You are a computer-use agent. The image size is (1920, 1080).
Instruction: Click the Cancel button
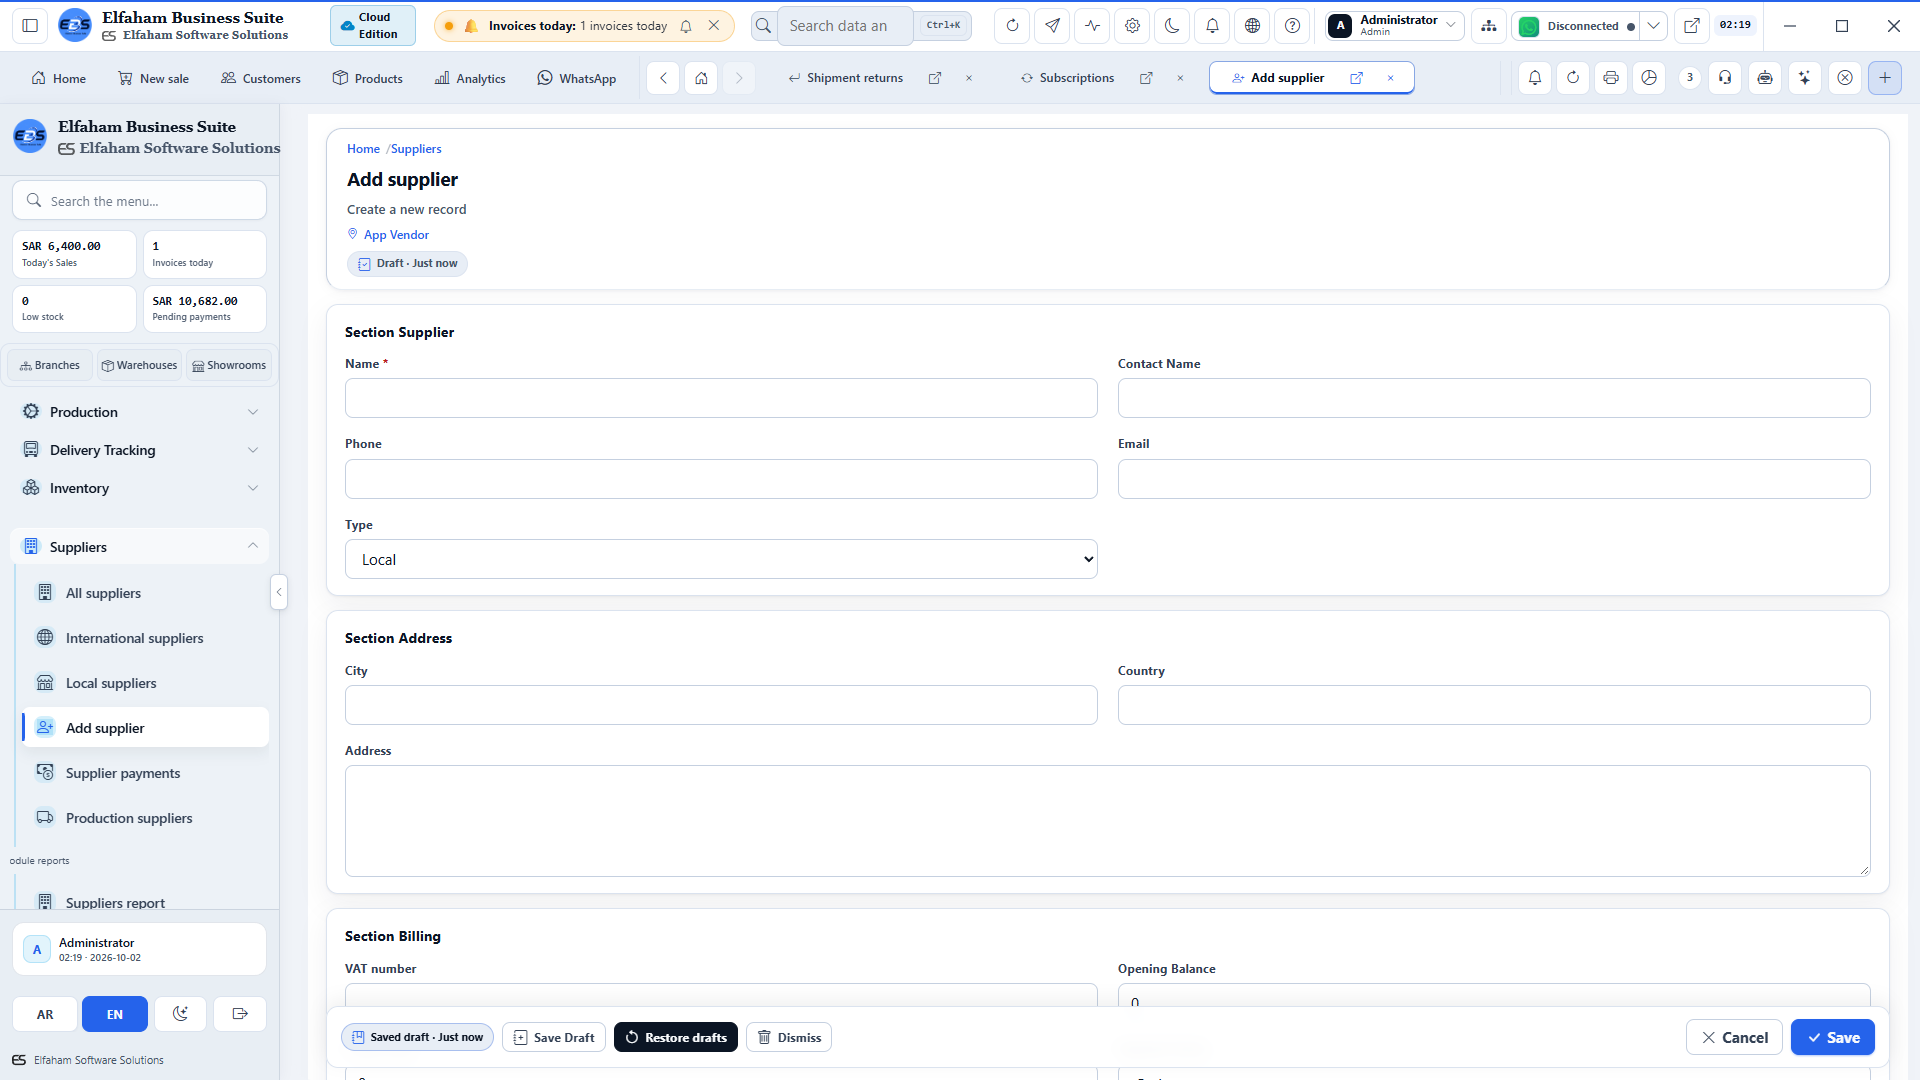tap(1734, 1037)
